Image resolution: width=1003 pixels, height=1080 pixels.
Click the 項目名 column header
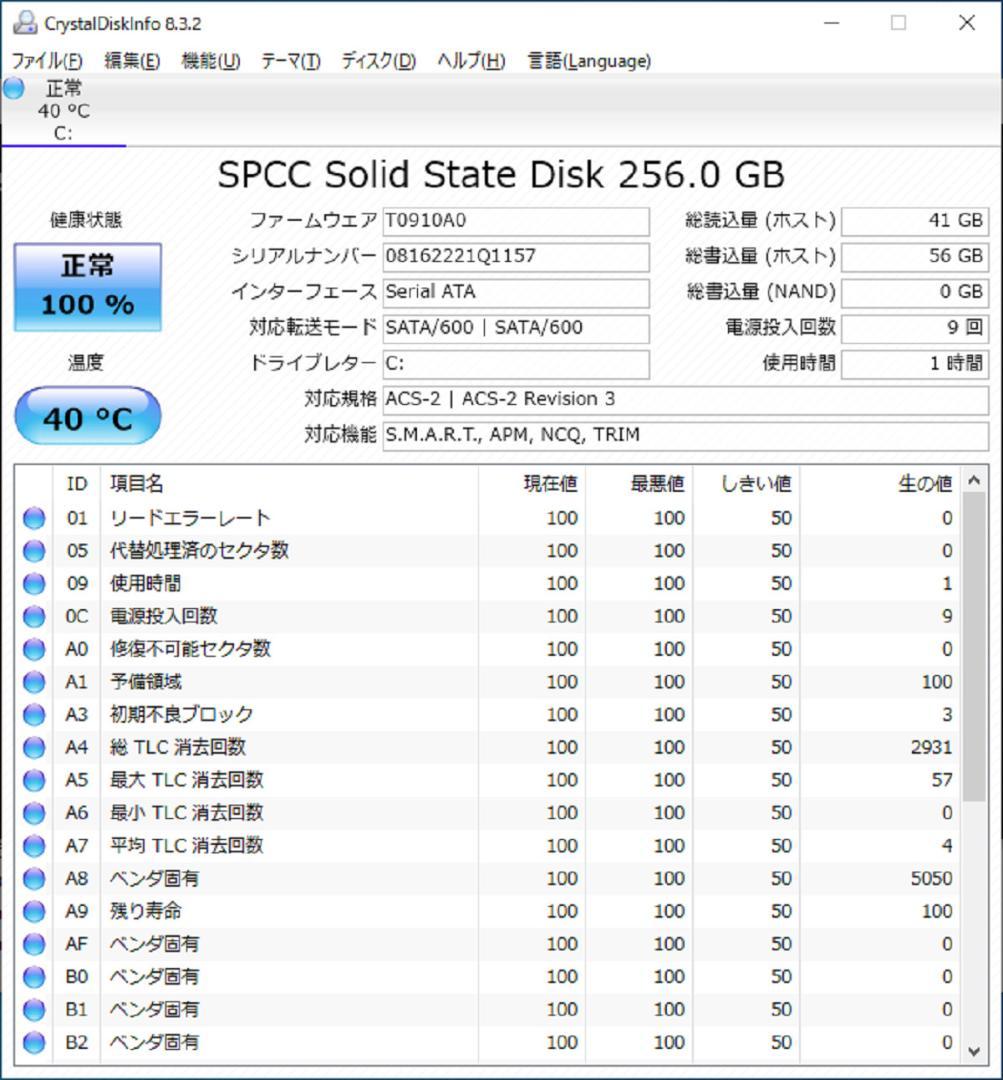click(289, 484)
